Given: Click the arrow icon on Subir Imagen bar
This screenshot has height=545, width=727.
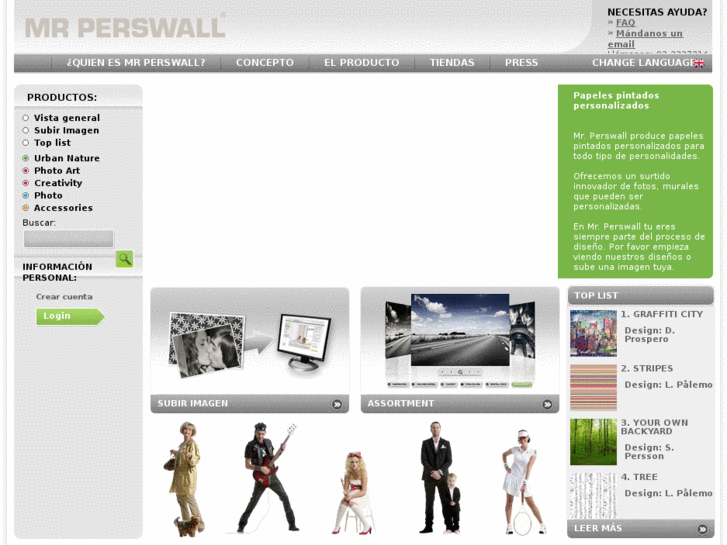Looking at the screenshot, I should pos(337,404).
